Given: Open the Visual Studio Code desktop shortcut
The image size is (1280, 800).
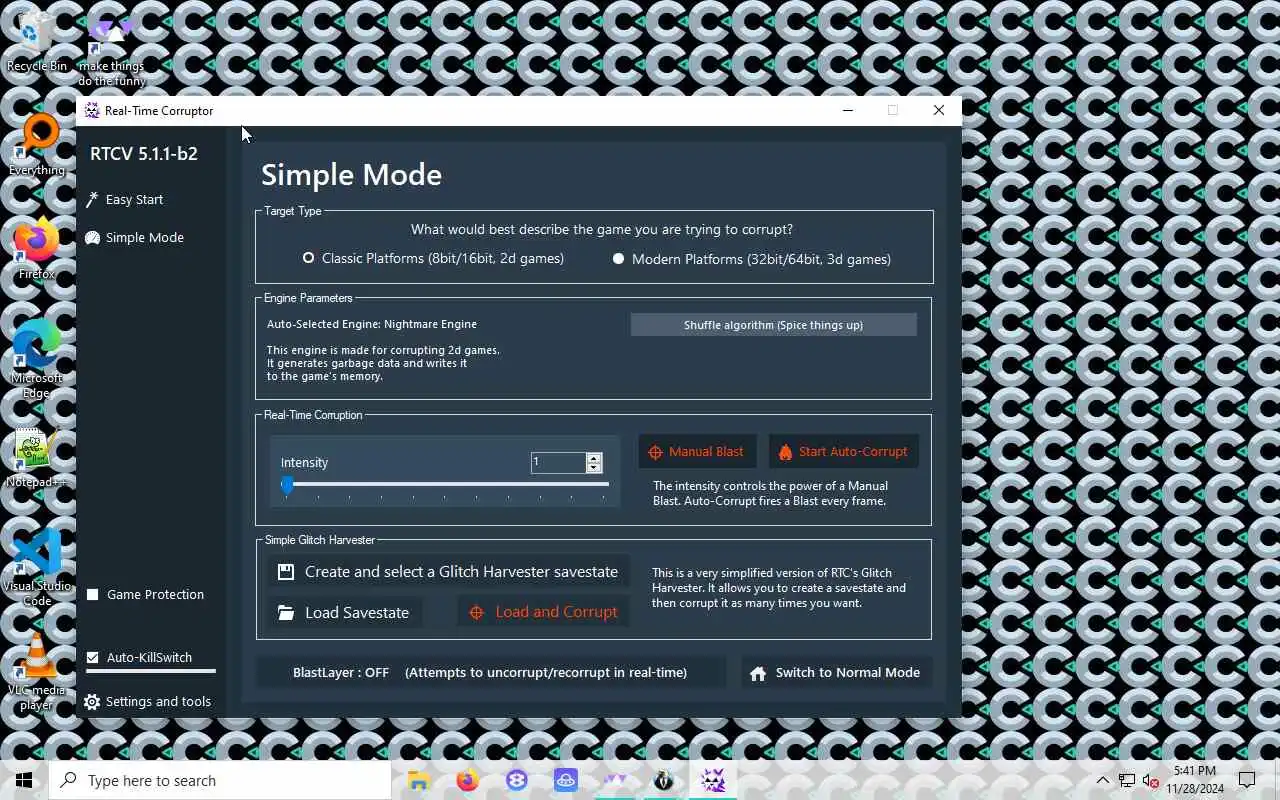Looking at the screenshot, I should [36, 567].
